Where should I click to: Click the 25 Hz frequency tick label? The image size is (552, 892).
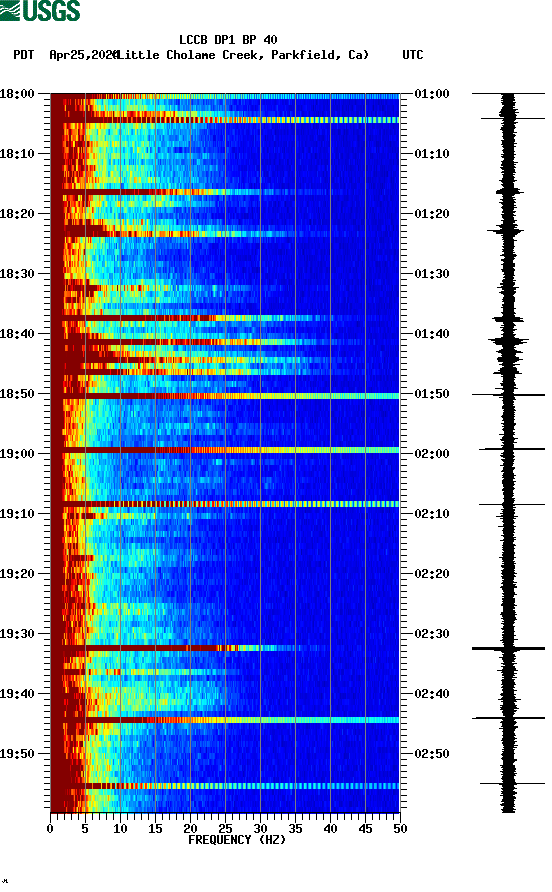(x=225, y=829)
